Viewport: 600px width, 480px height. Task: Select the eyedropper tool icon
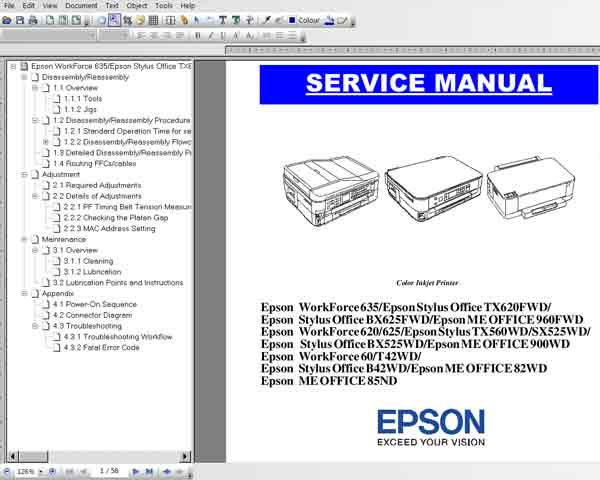266,20
